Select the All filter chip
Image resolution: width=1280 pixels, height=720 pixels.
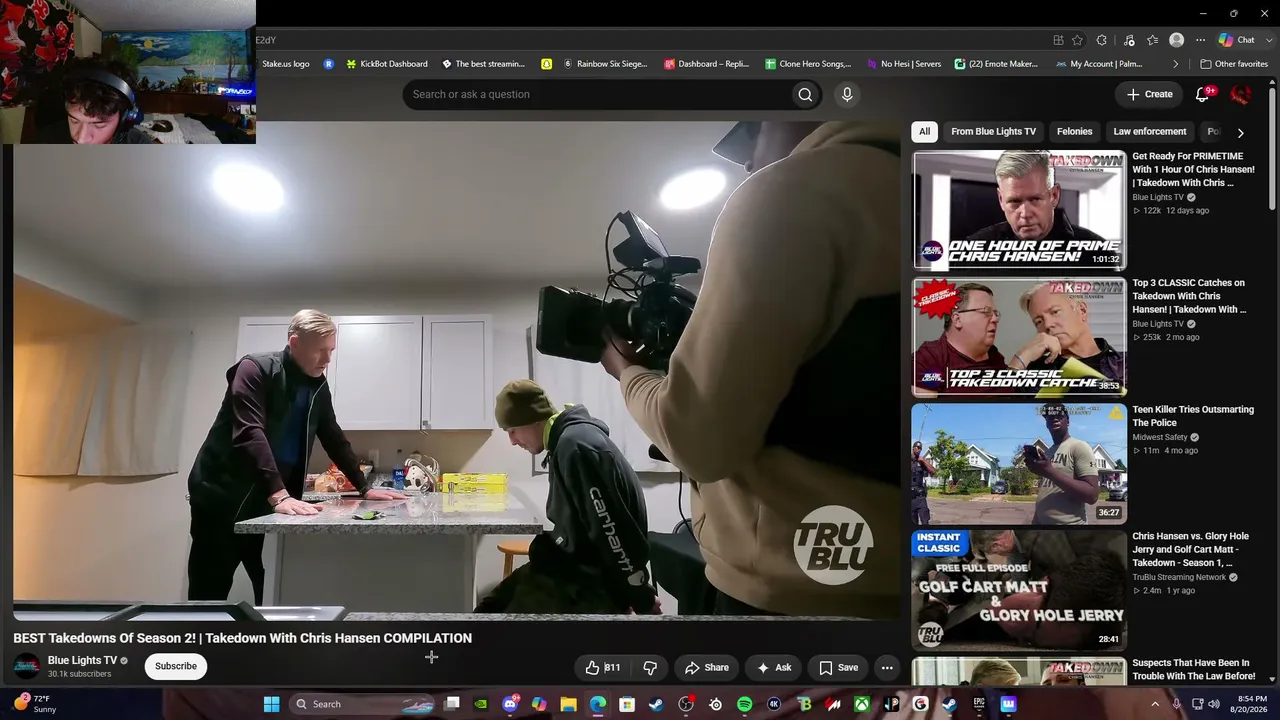point(924,132)
